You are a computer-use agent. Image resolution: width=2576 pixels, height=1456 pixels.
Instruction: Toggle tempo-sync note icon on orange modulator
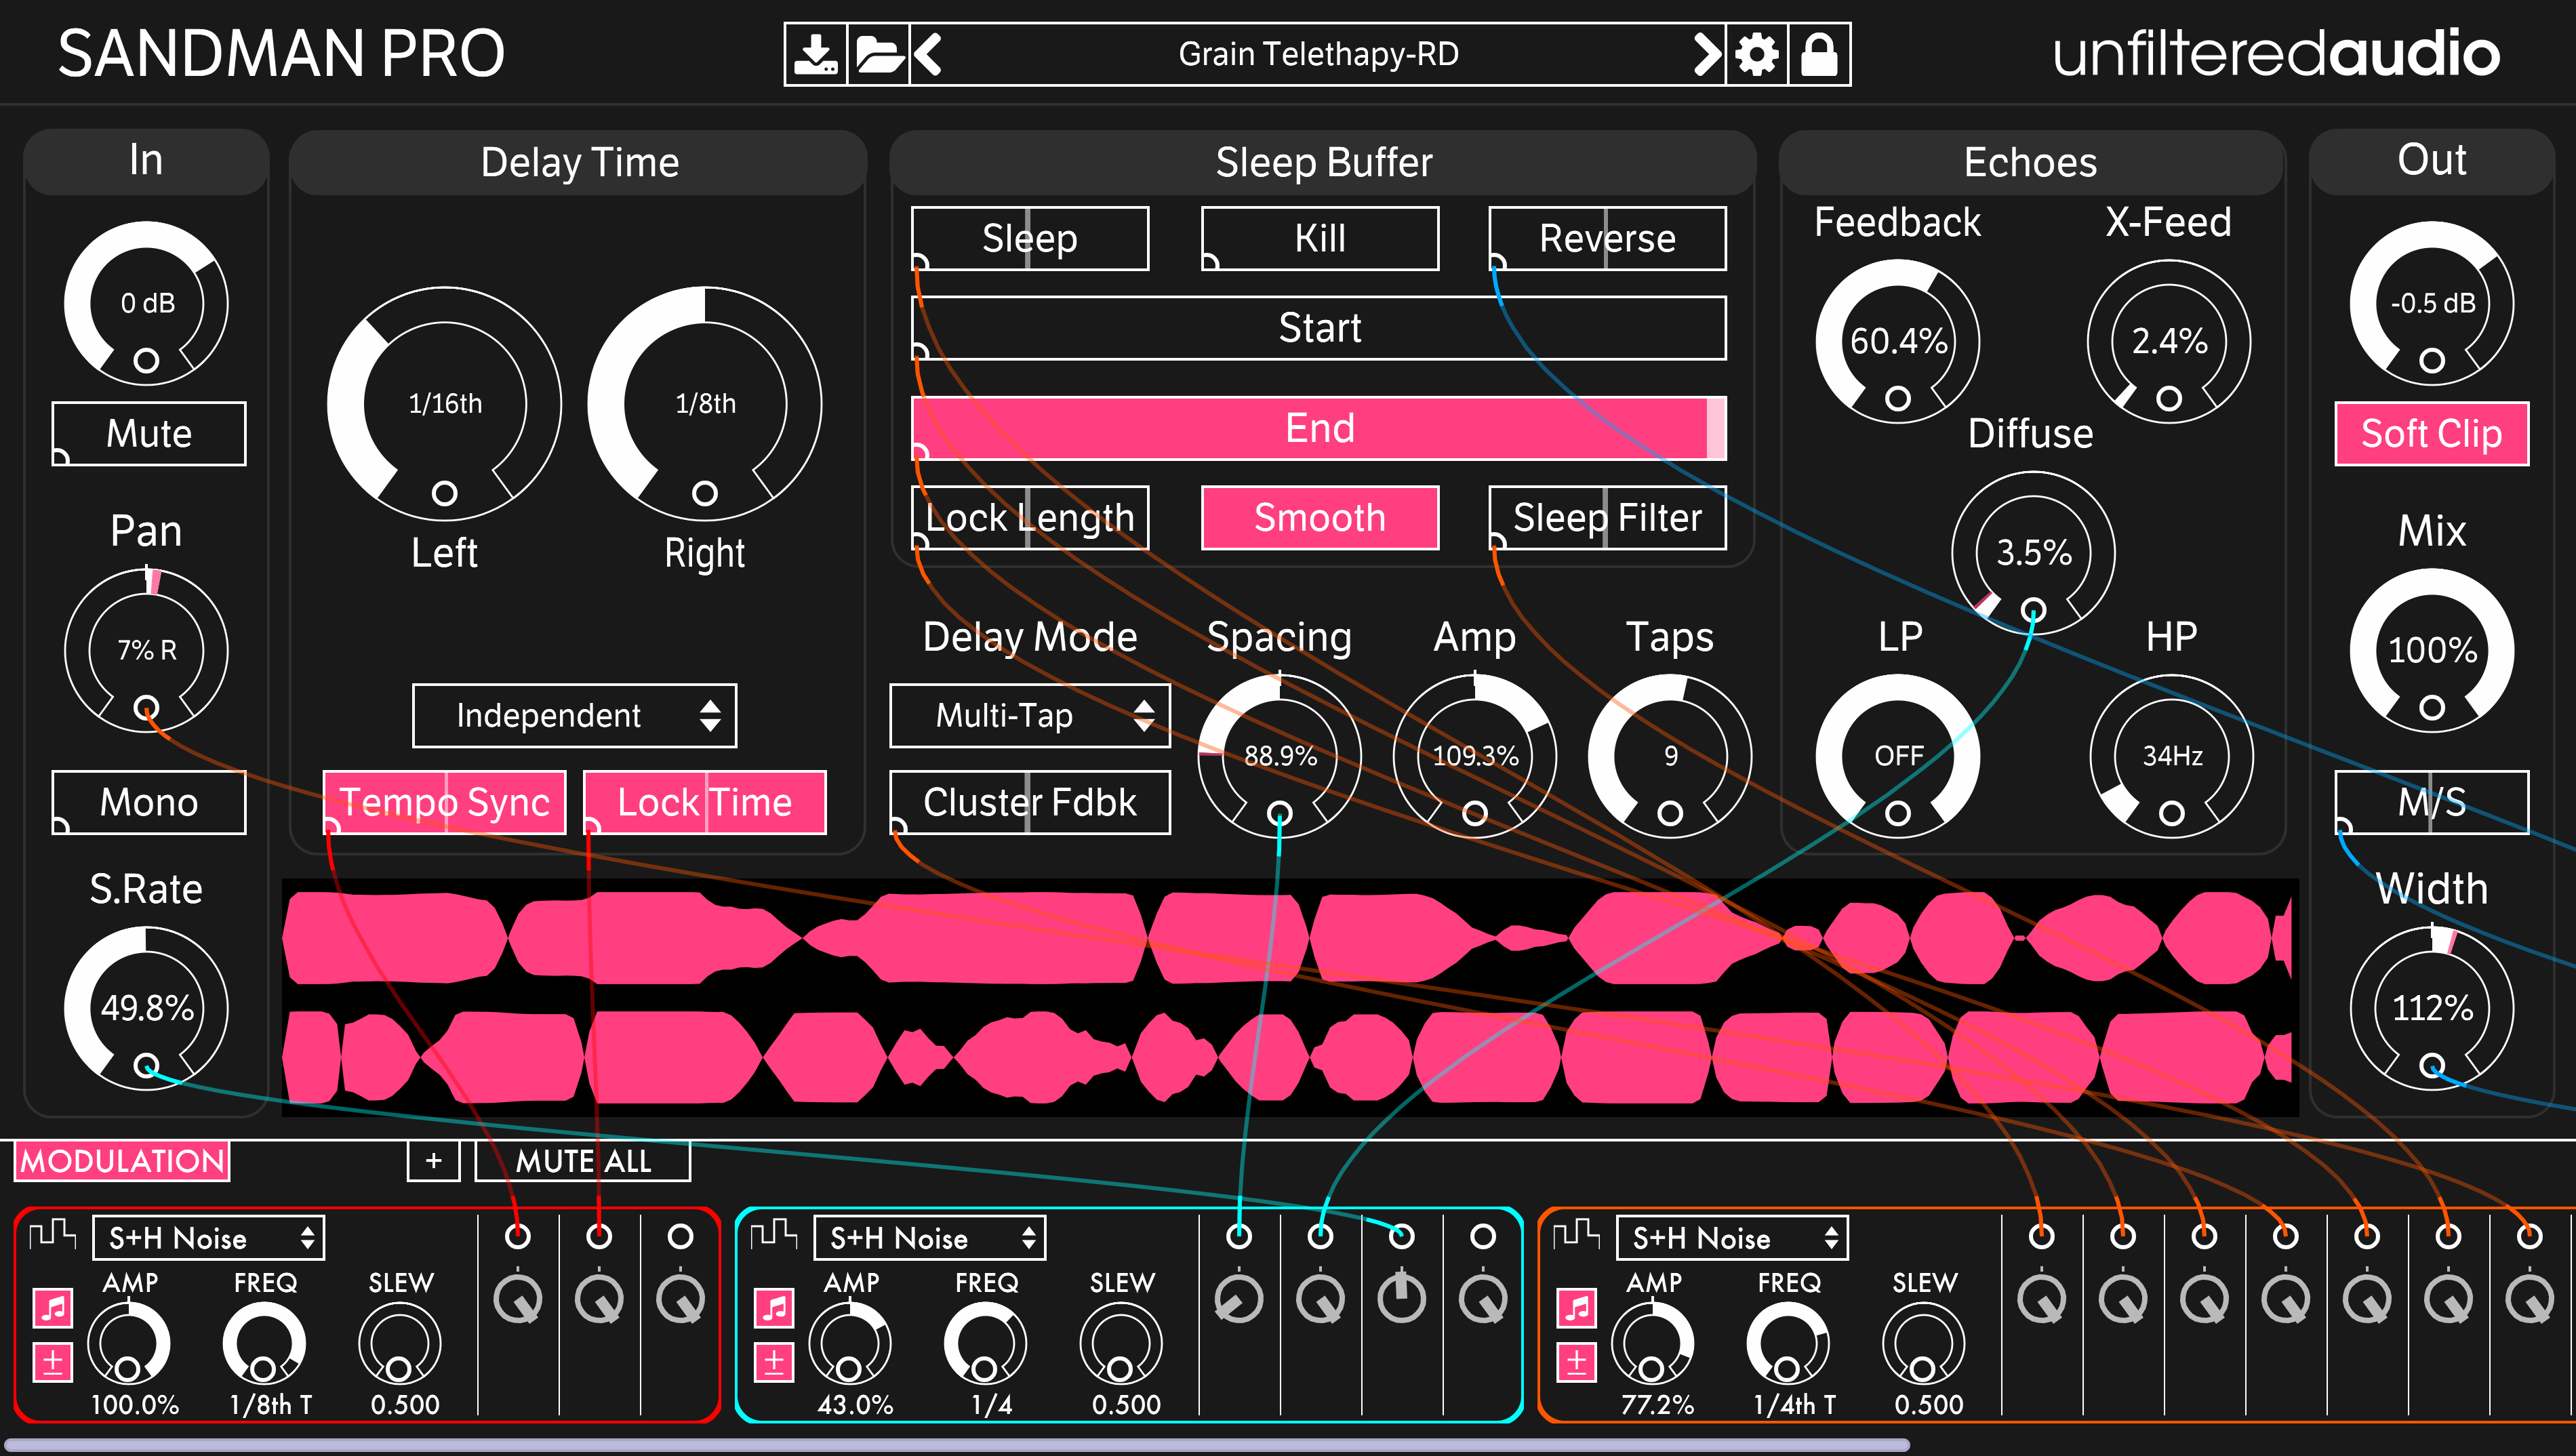(x=1577, y=1307)
